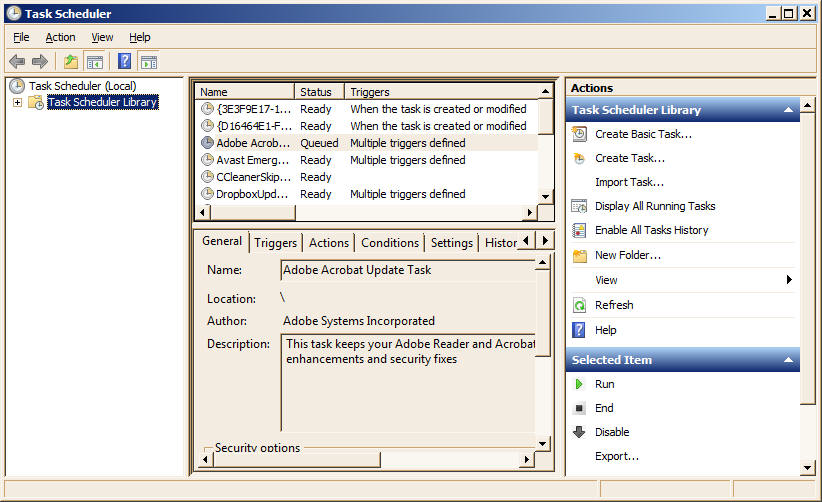Click the green Run play icon

coord(579,384)
